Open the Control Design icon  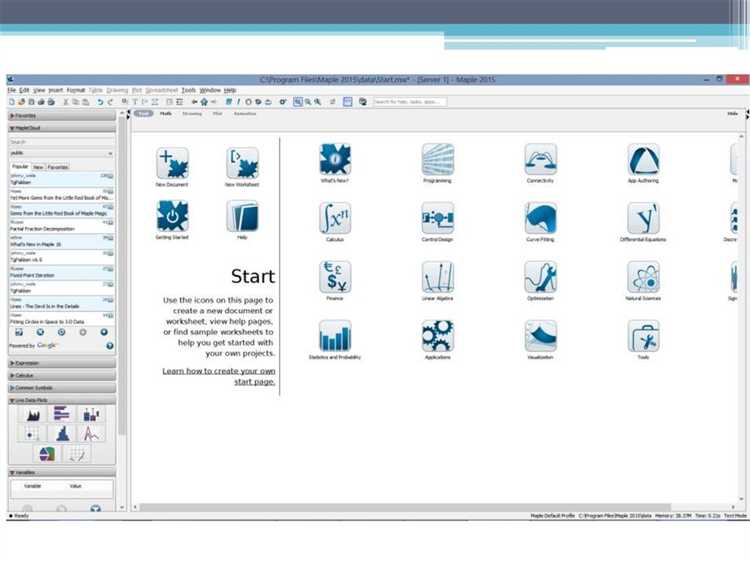[x=438, y=218]
